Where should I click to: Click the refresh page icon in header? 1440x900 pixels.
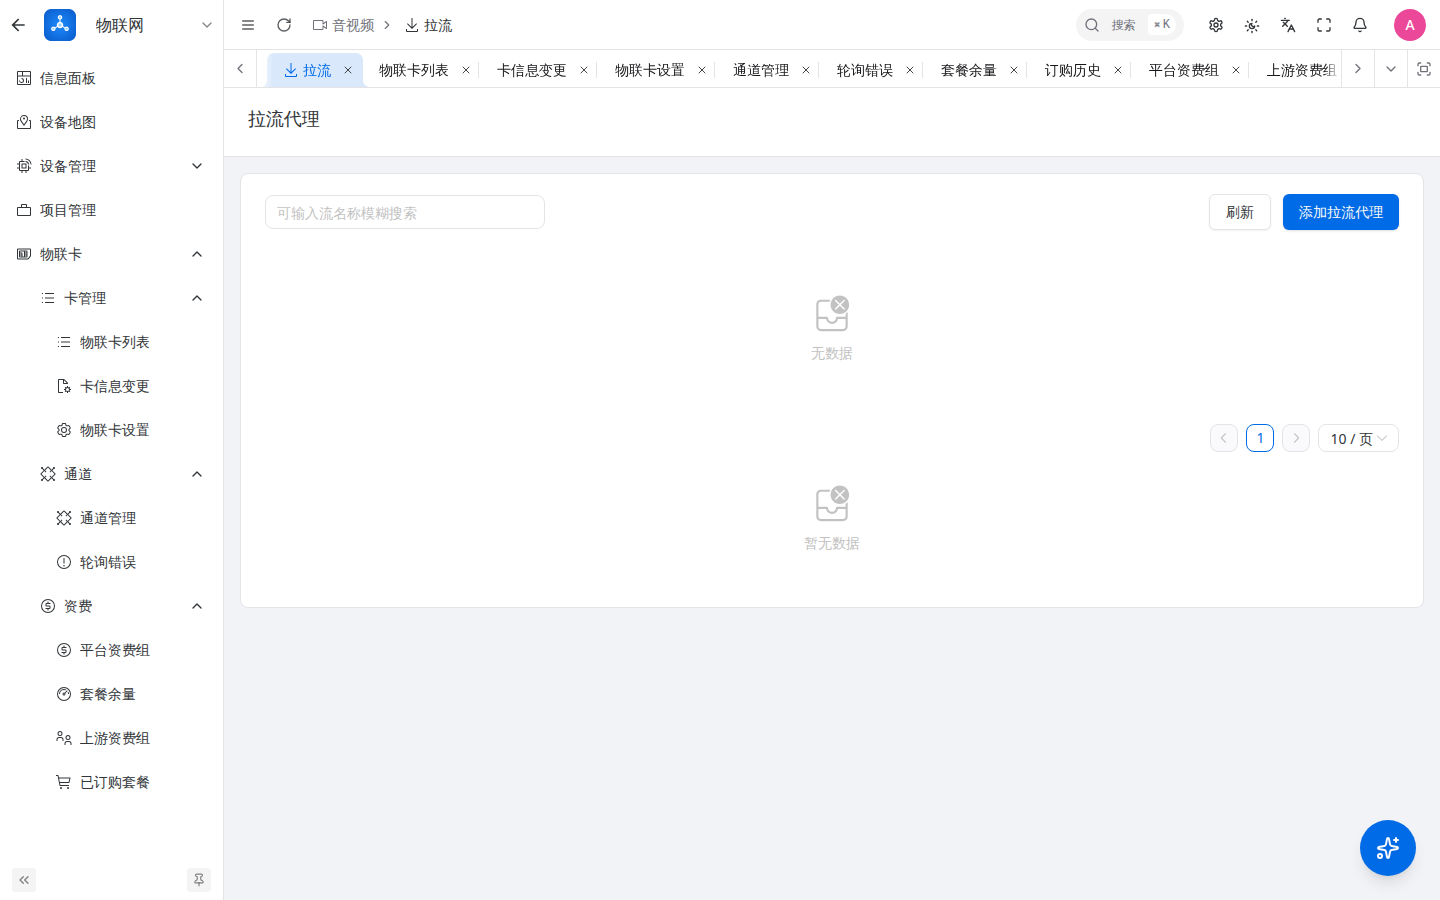tap(284, 25)
